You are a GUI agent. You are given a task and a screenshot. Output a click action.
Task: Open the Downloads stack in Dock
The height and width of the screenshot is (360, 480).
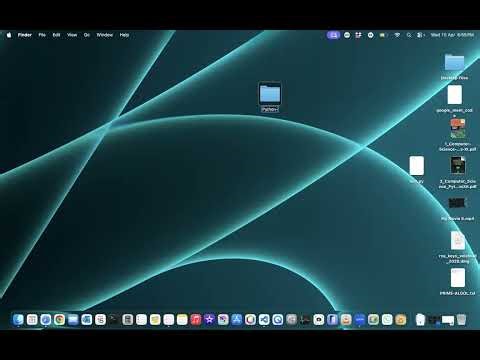pos(421,320)
